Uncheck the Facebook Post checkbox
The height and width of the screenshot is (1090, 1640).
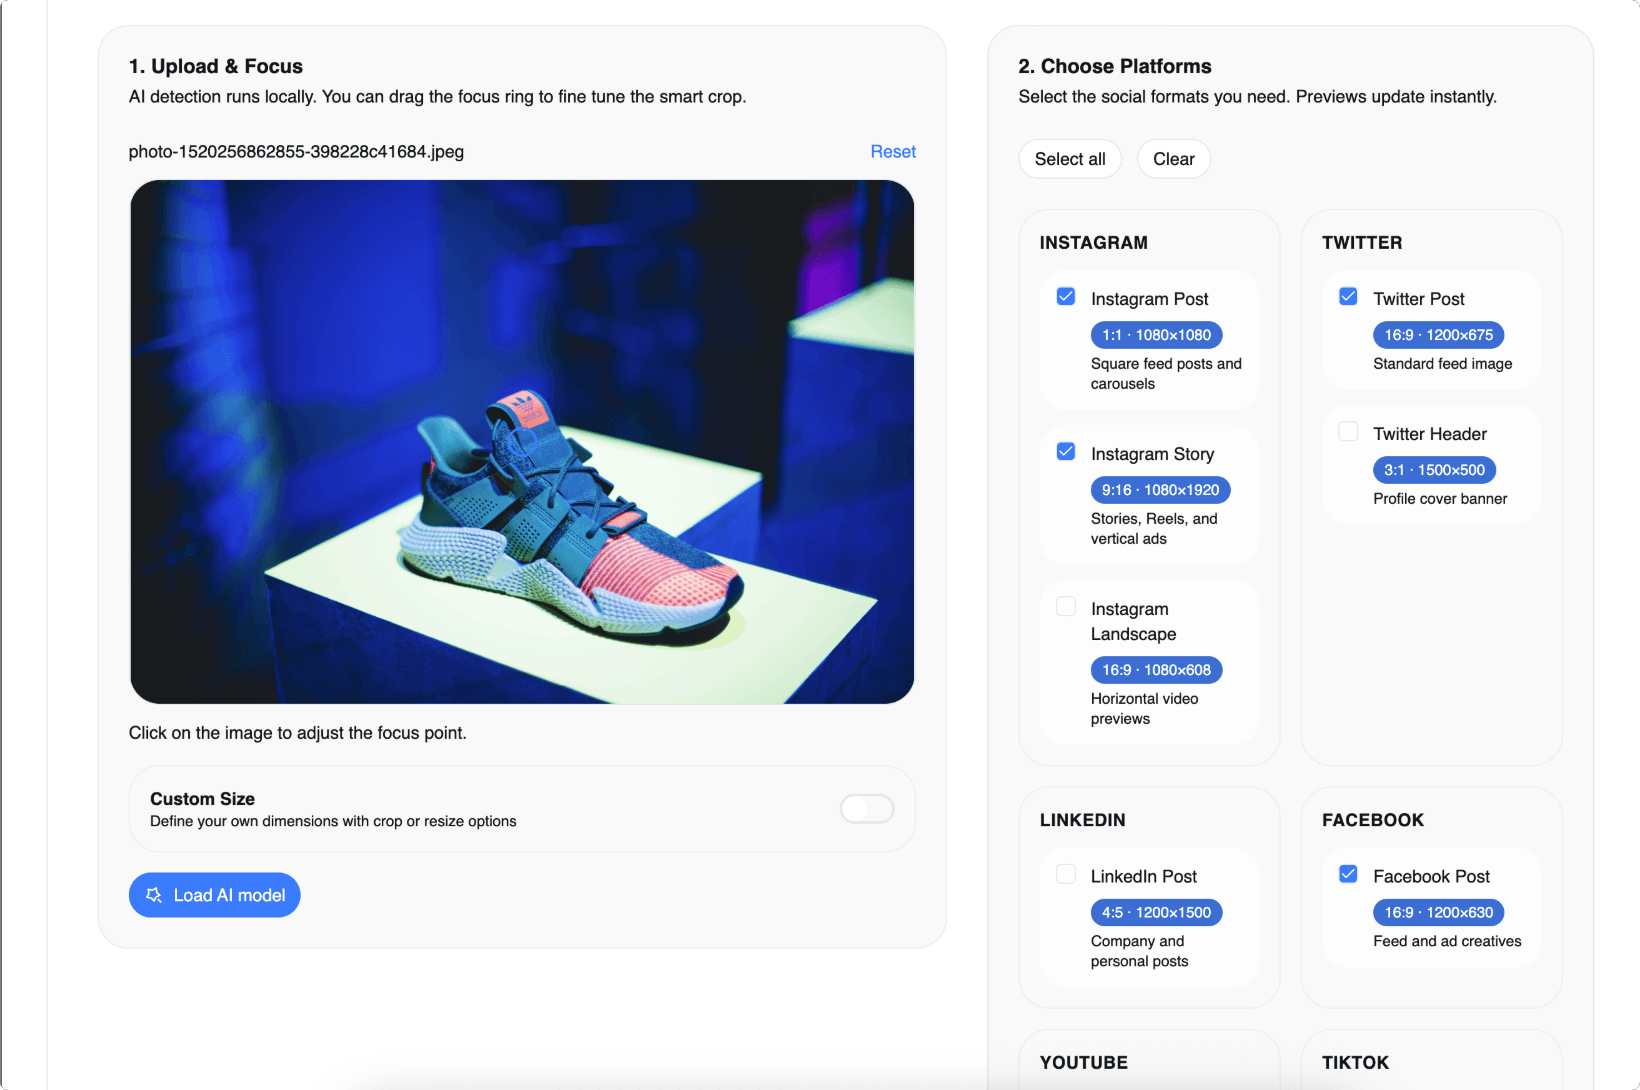click(1348, 874)
